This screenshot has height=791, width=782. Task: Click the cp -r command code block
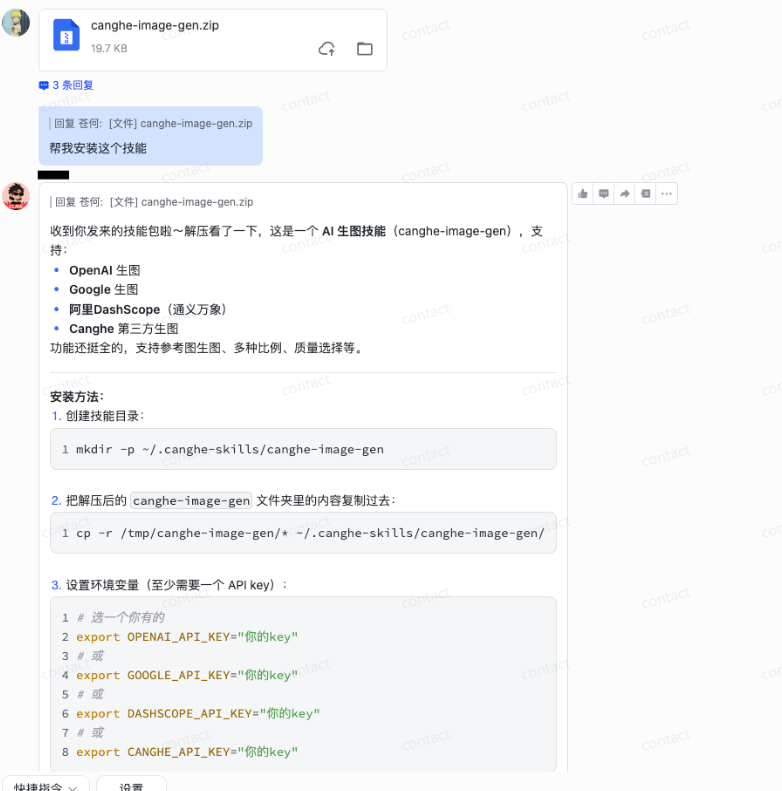[x=303, y=533]
